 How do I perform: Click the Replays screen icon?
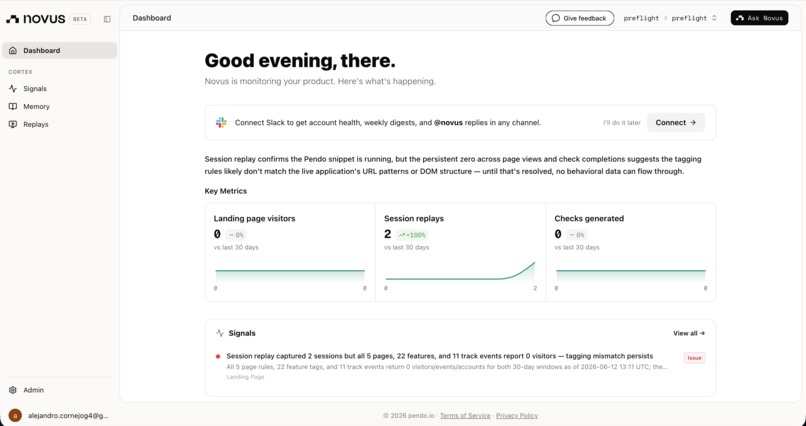click(13, 124)
